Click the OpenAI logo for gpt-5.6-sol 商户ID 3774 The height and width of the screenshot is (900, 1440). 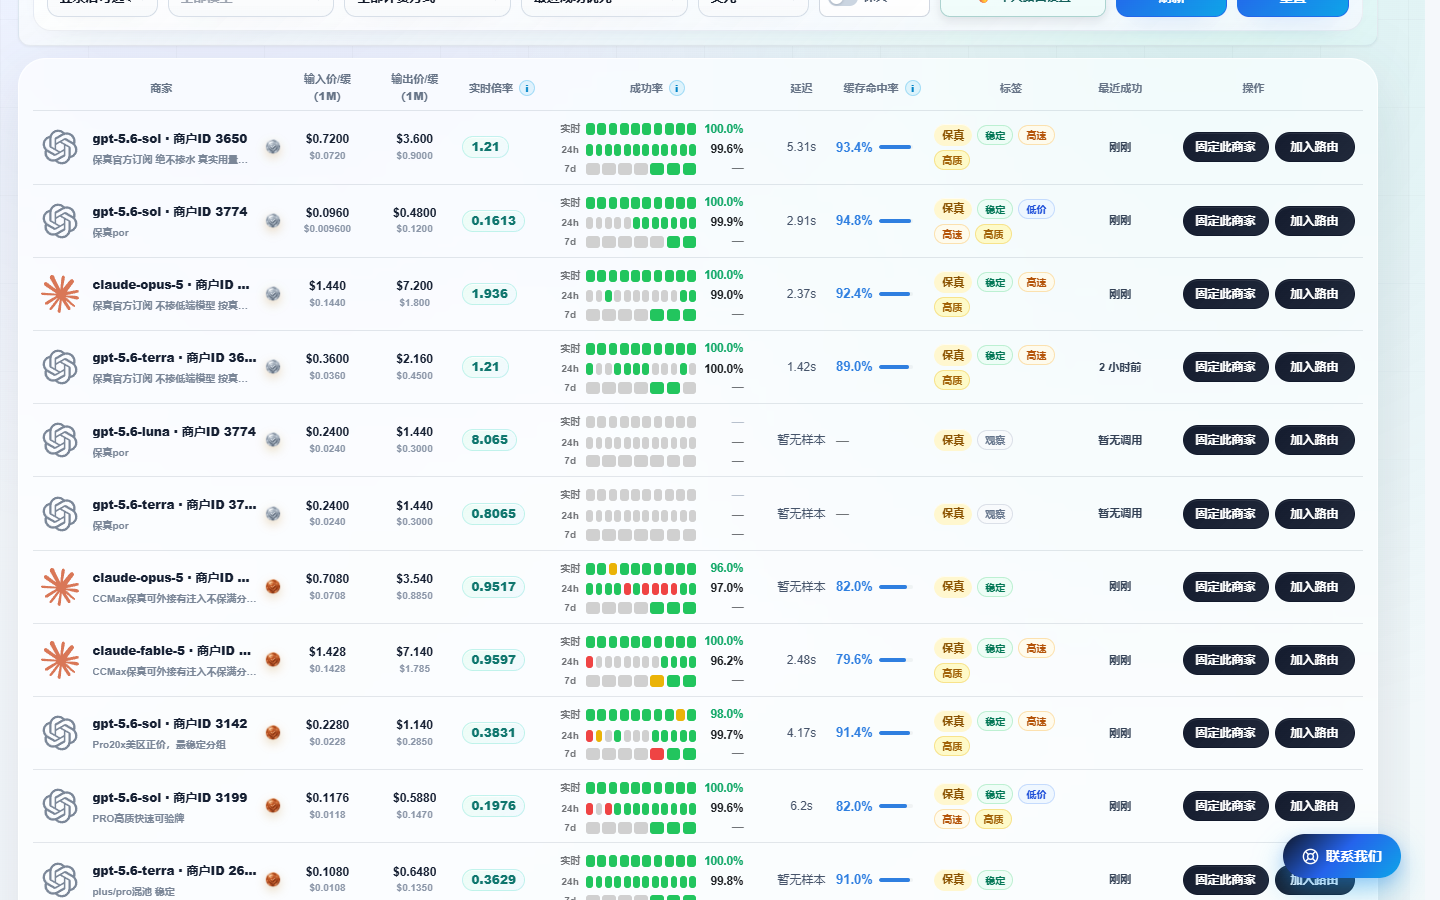(x=60, y=221)
